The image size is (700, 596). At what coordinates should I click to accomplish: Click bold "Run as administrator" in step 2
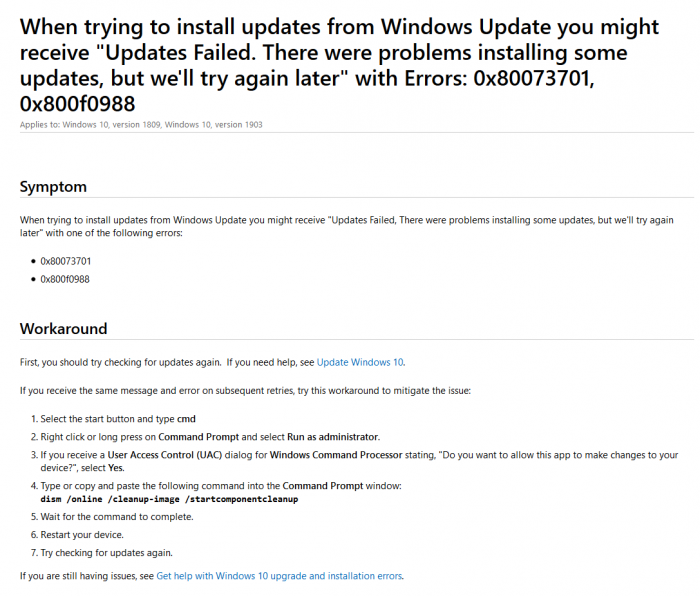tap(334, 437)
